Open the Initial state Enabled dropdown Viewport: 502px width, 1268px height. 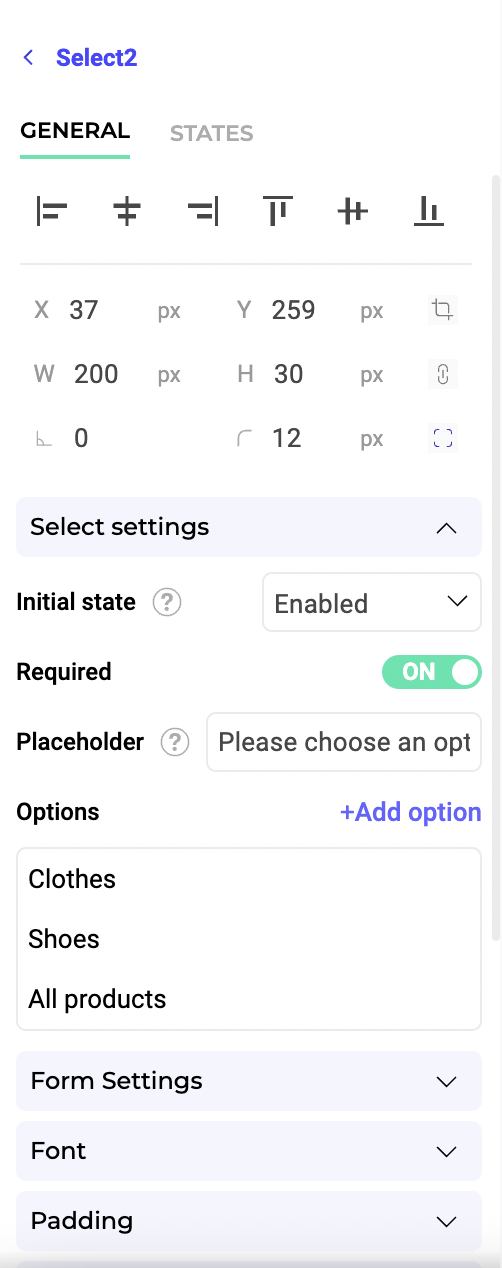372,602
